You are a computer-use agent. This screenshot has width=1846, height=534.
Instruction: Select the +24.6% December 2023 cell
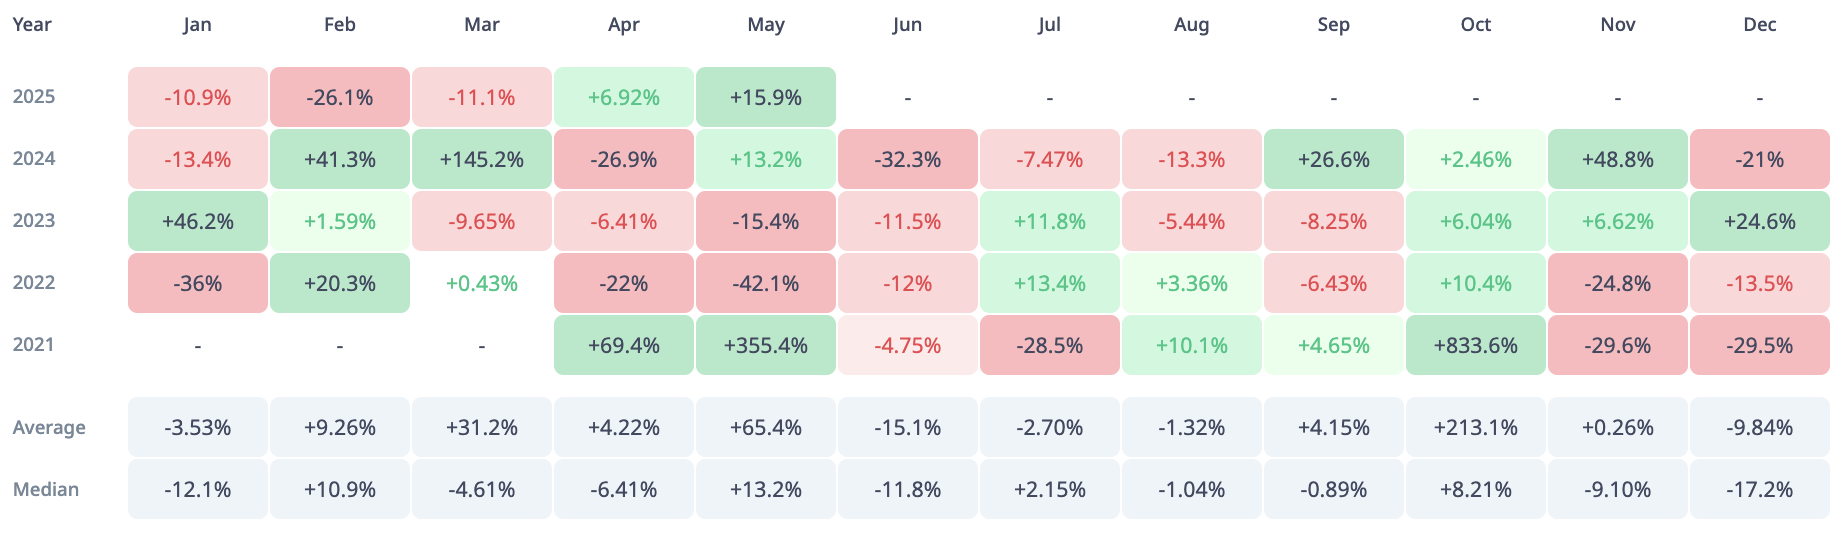tap(1759, 221)
